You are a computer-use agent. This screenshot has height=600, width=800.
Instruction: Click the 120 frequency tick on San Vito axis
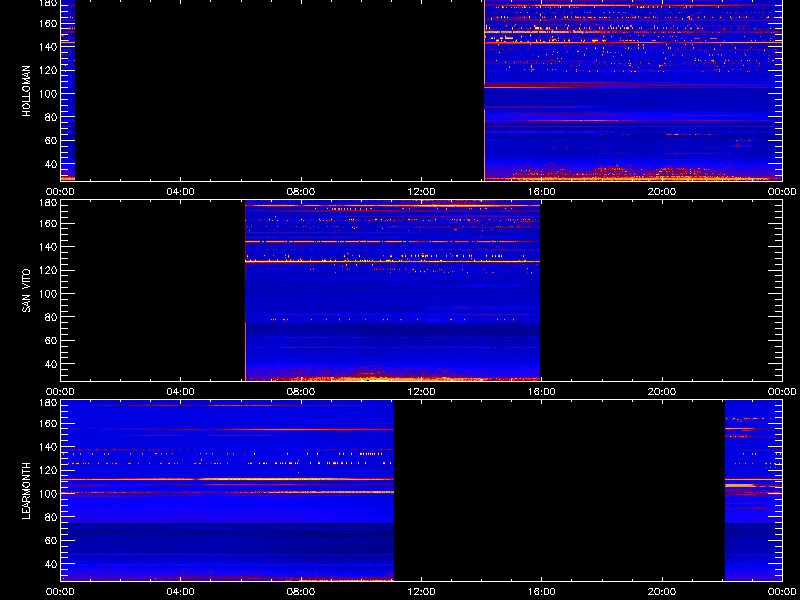click(x=49, y=270)
